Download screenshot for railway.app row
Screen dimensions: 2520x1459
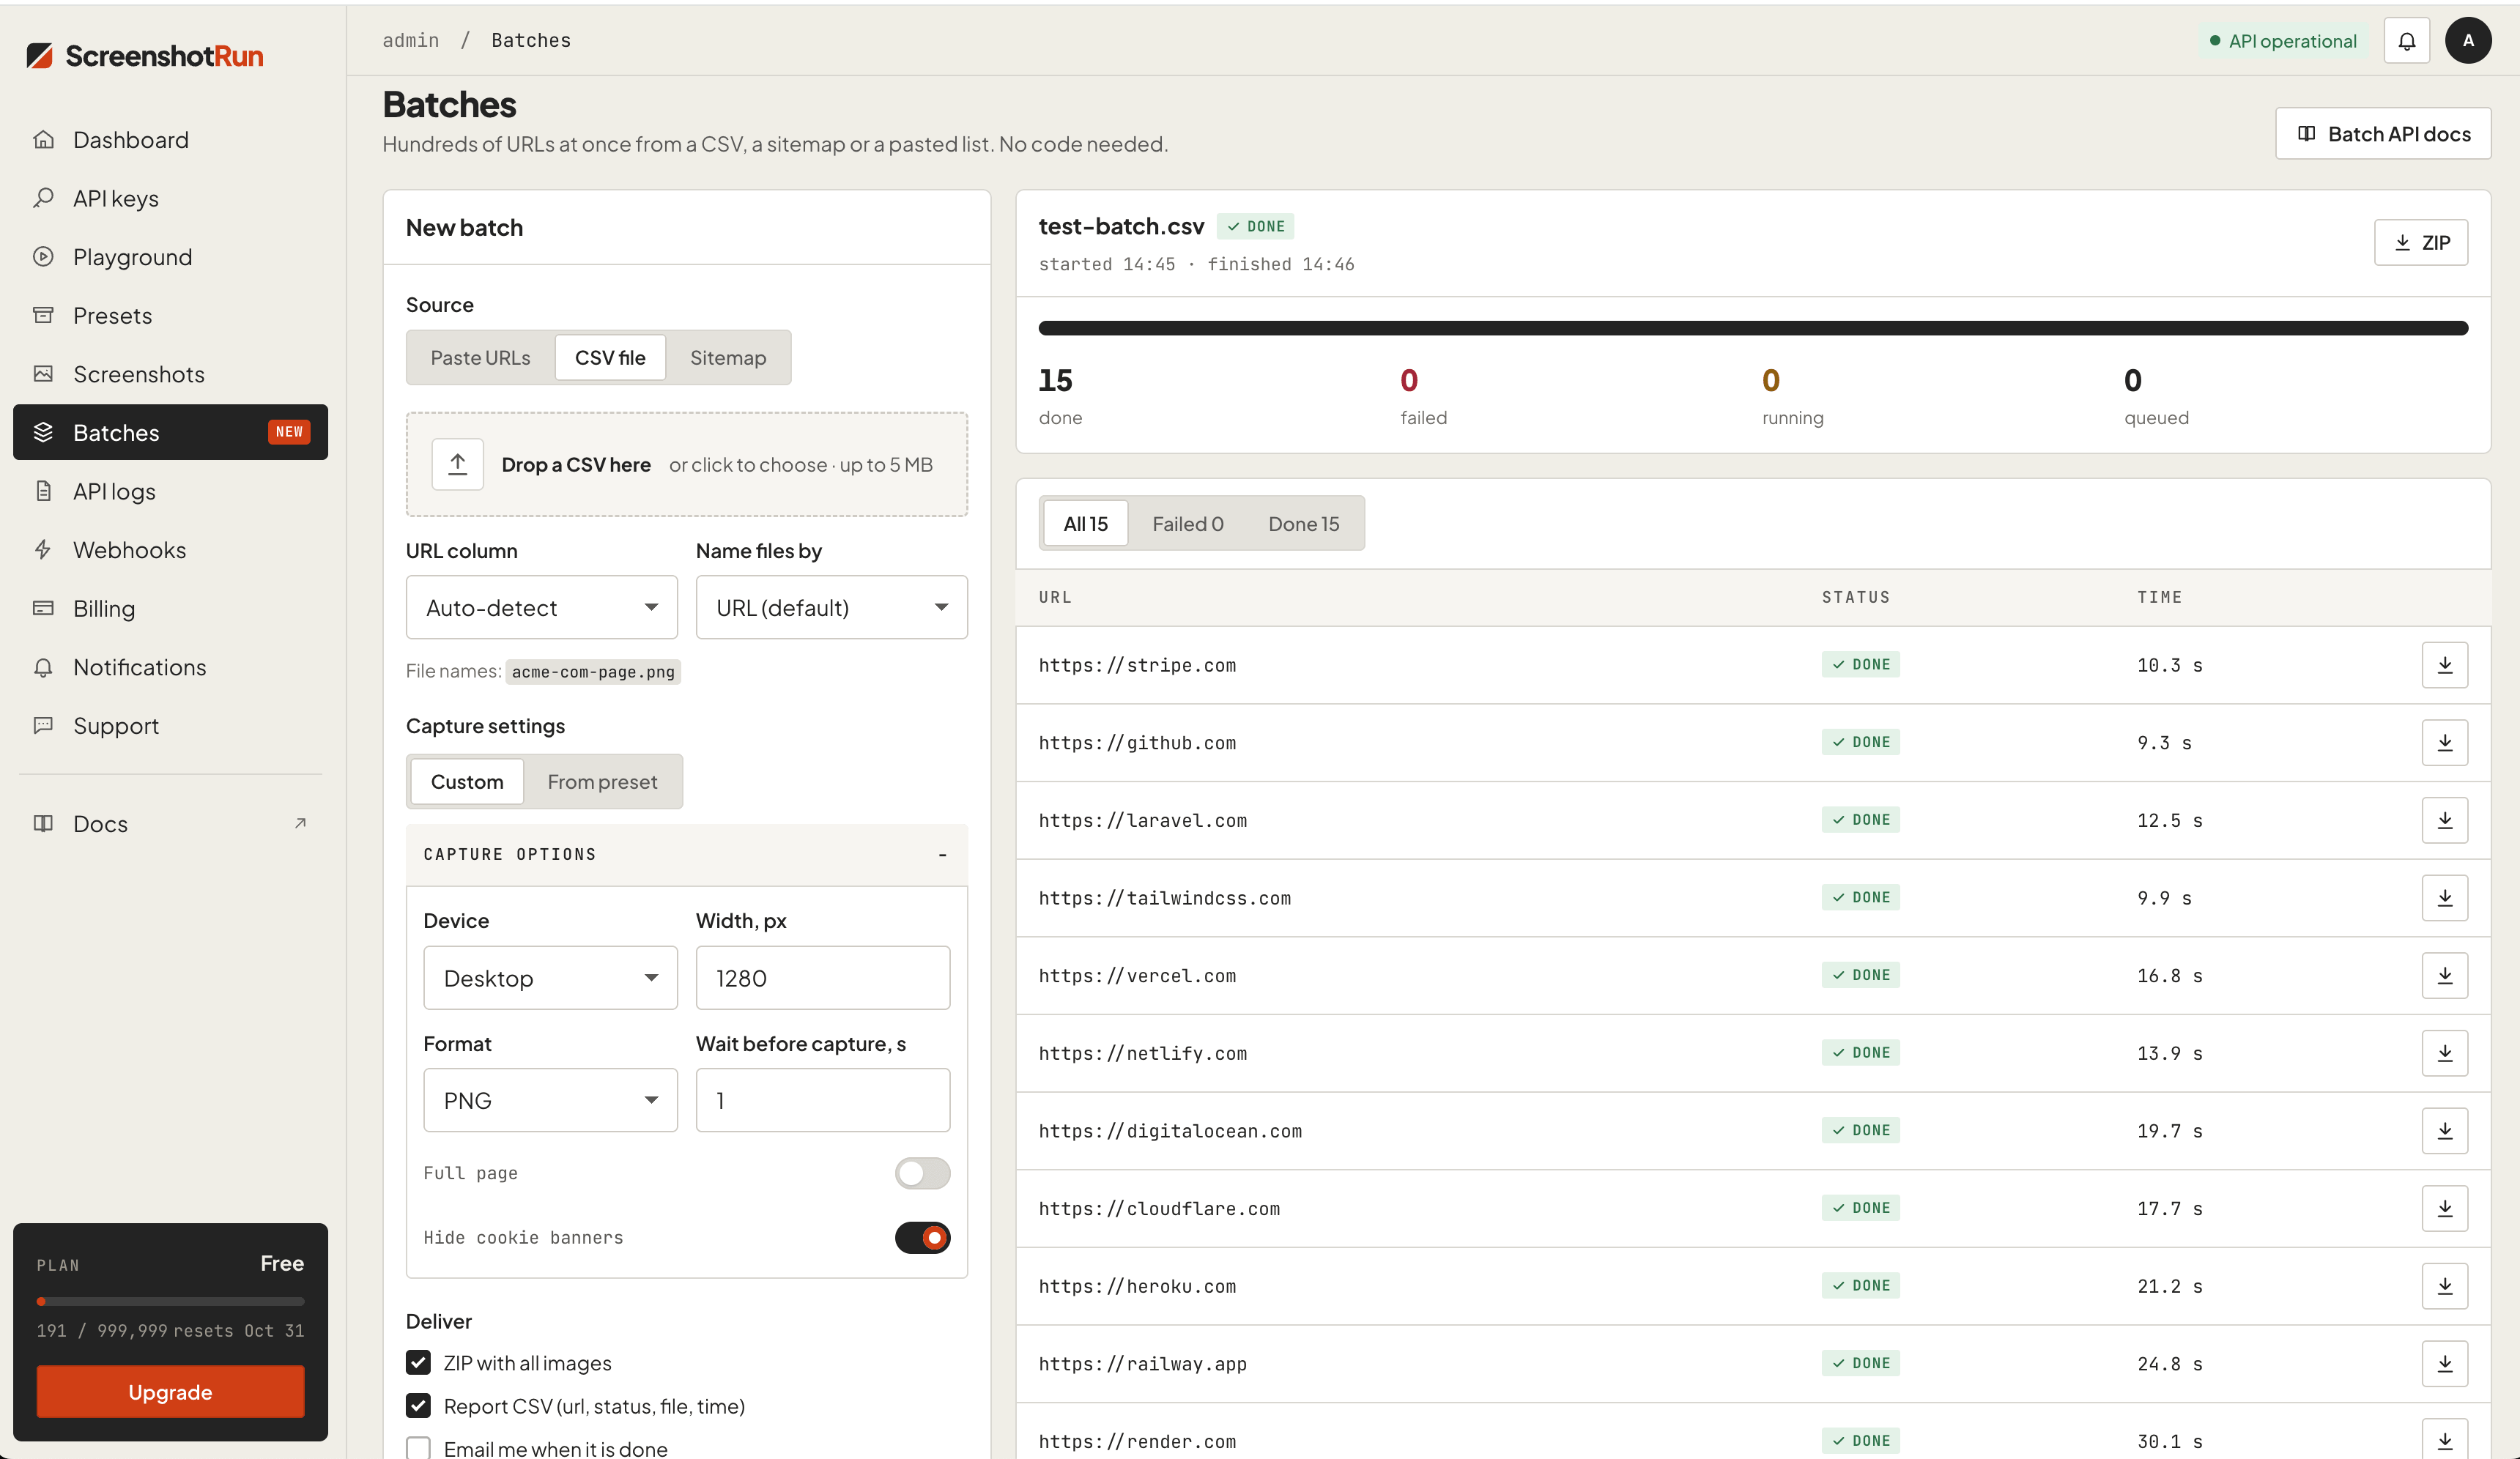[2444, 1364]
